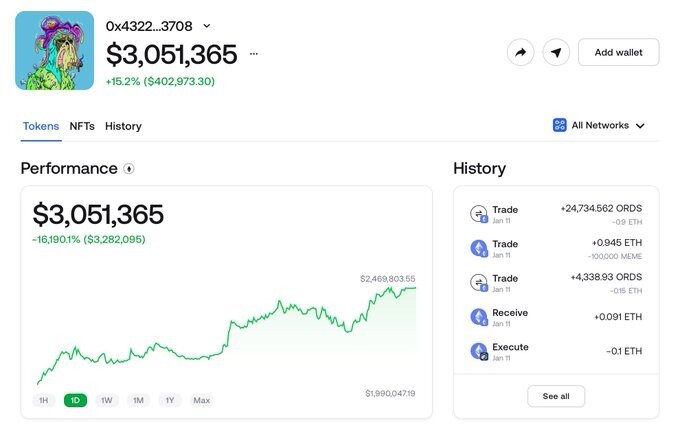Select the 1H chart range
The height and width of the screenshot is (432, 680).
point(44,400)
